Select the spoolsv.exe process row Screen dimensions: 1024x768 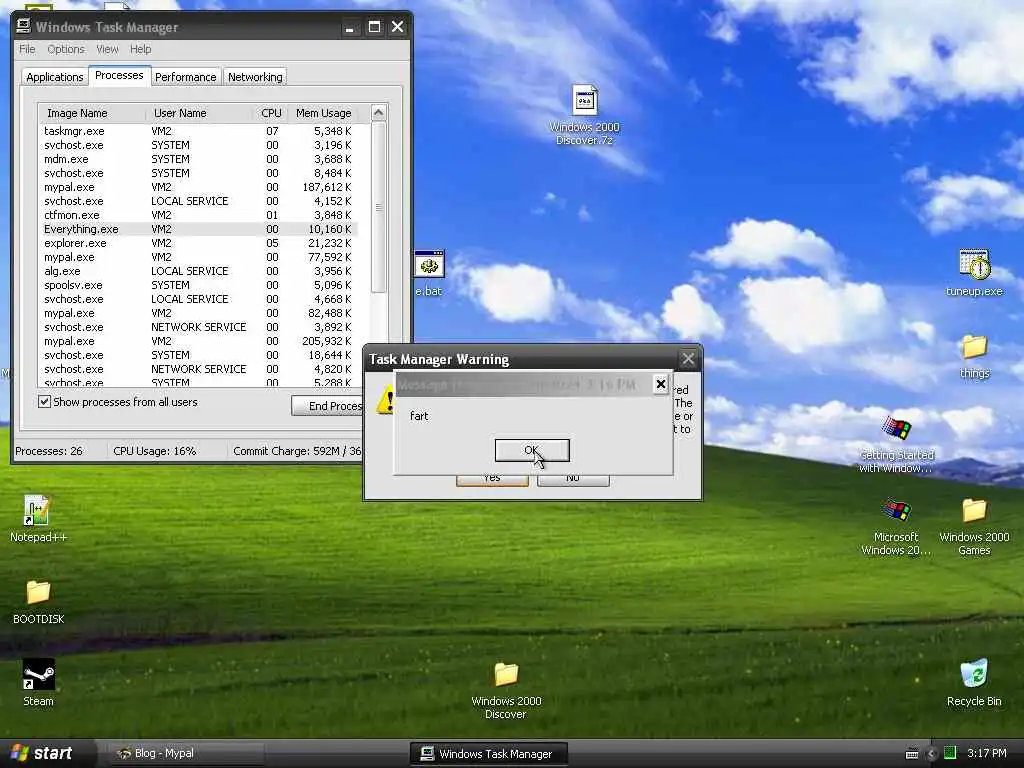[198, 285]
